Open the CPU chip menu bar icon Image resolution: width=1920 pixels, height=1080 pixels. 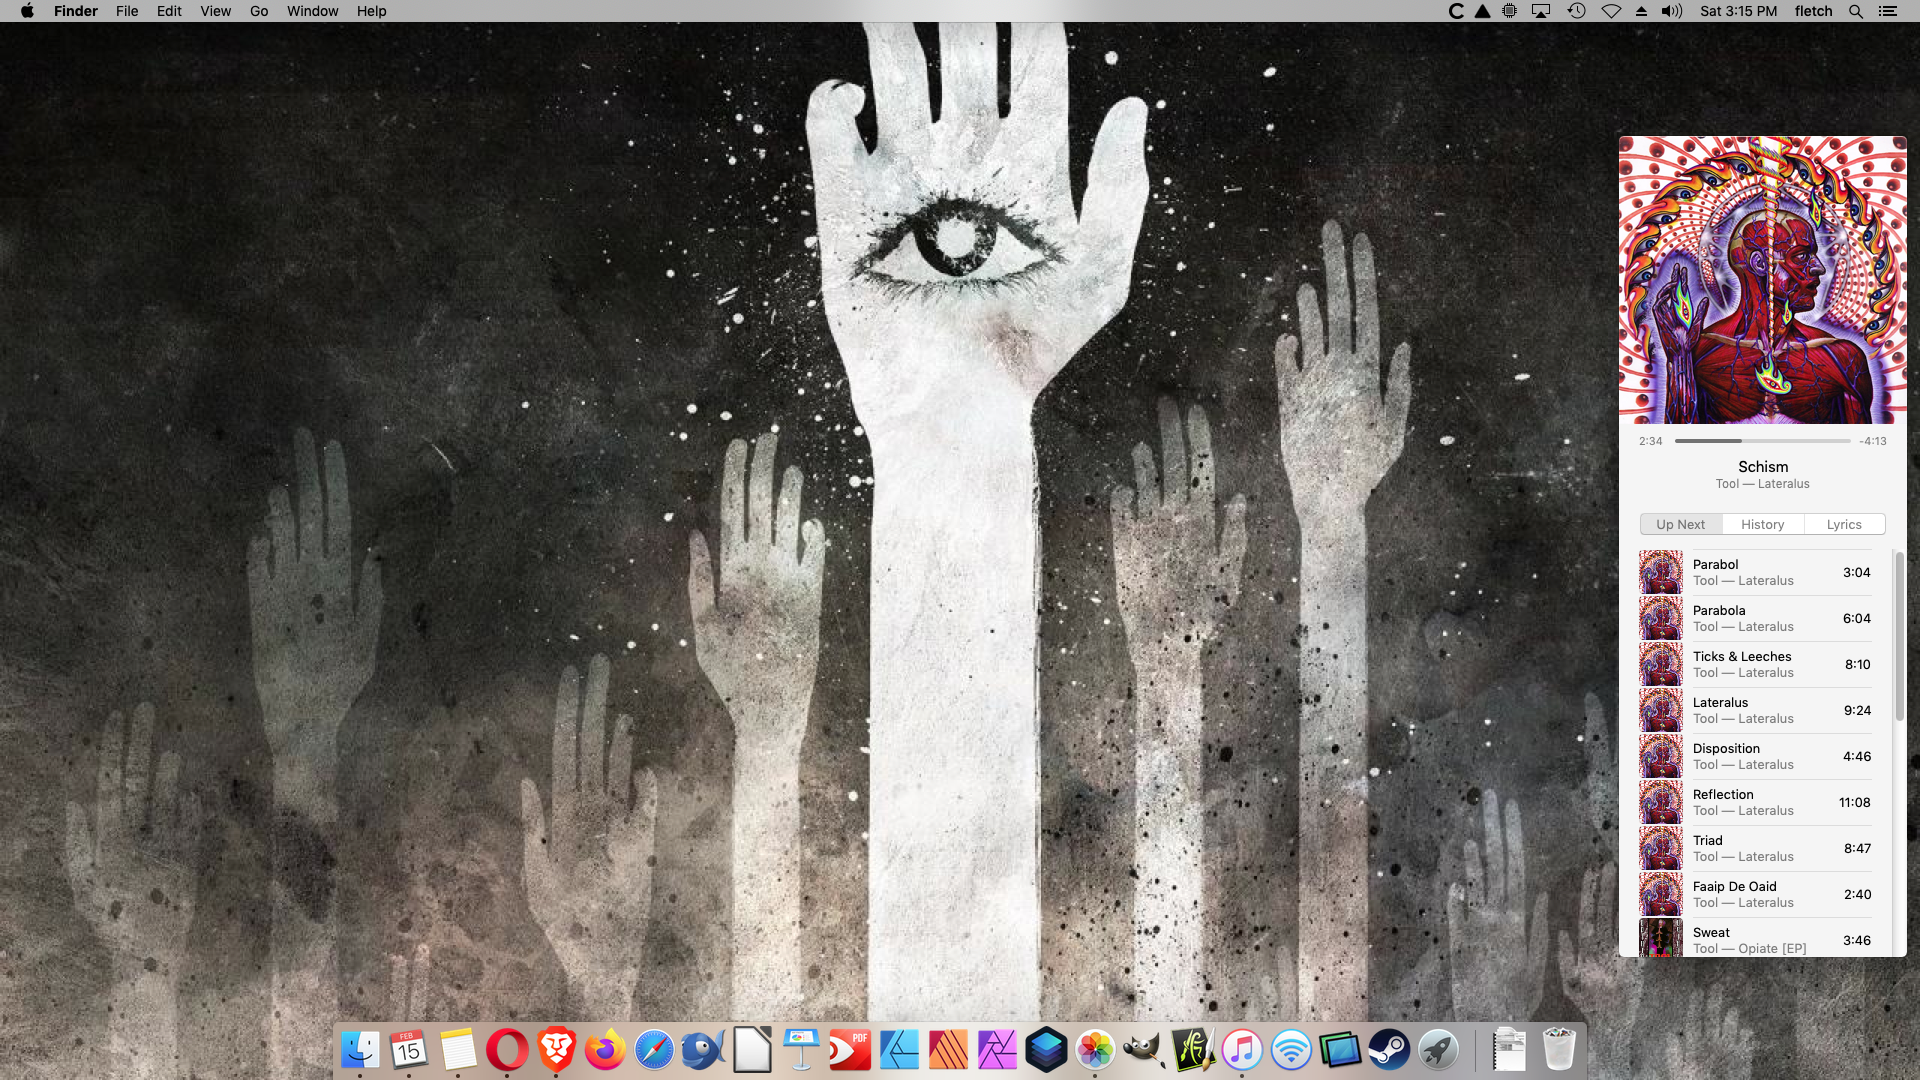[1510, 11]
